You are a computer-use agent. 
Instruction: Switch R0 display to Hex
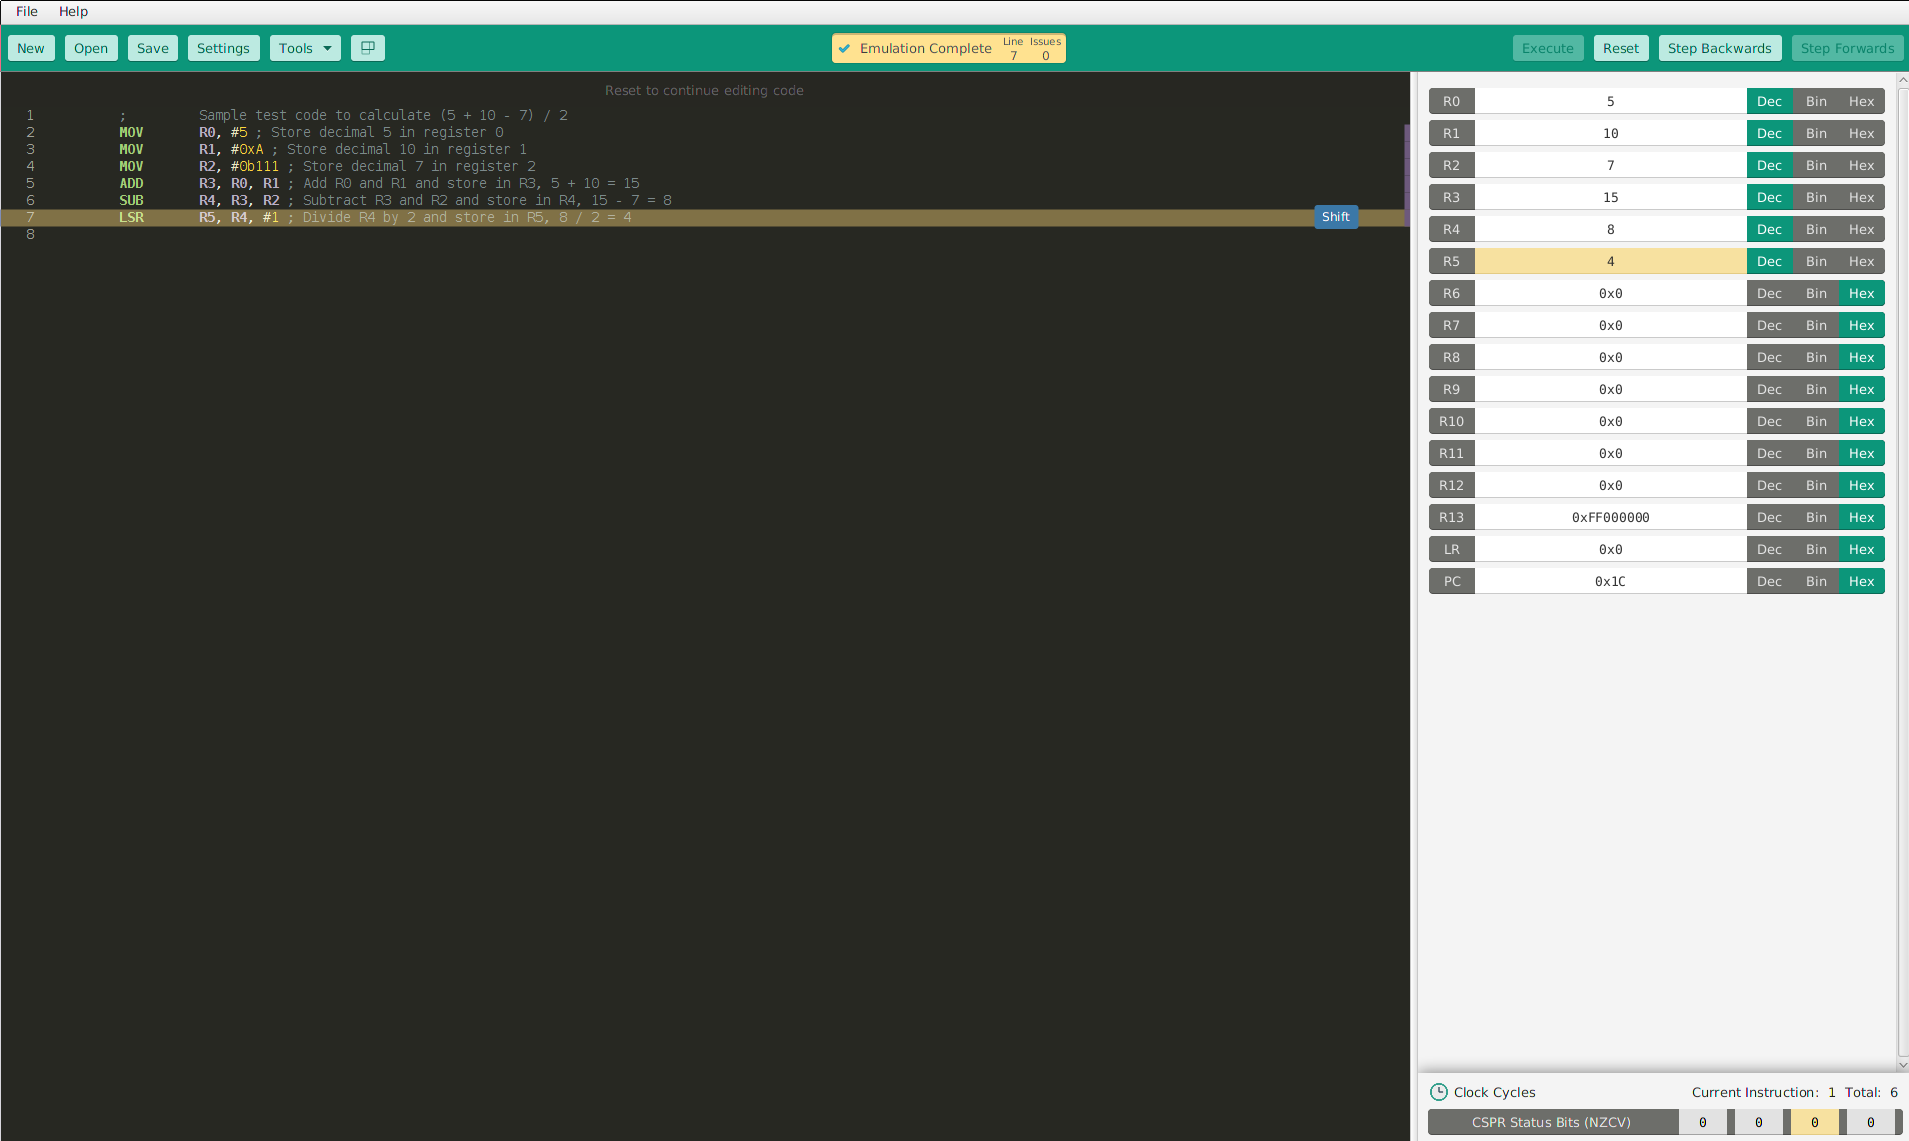(1861, 101)
